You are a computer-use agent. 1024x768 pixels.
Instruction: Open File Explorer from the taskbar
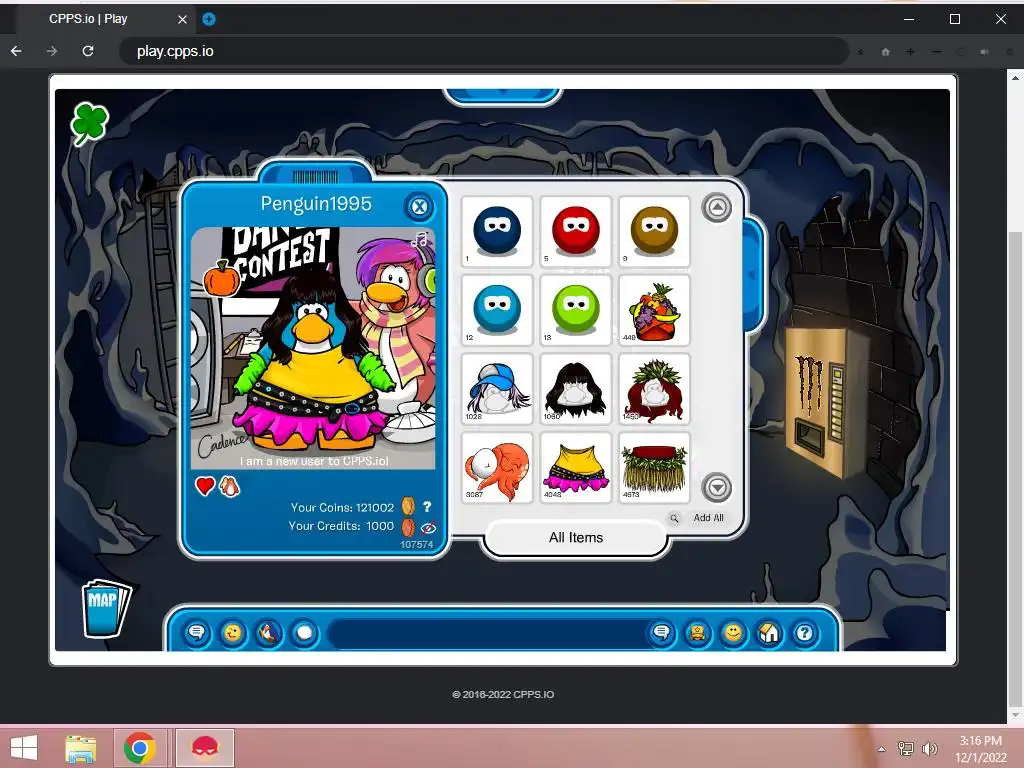pos(80,748)
